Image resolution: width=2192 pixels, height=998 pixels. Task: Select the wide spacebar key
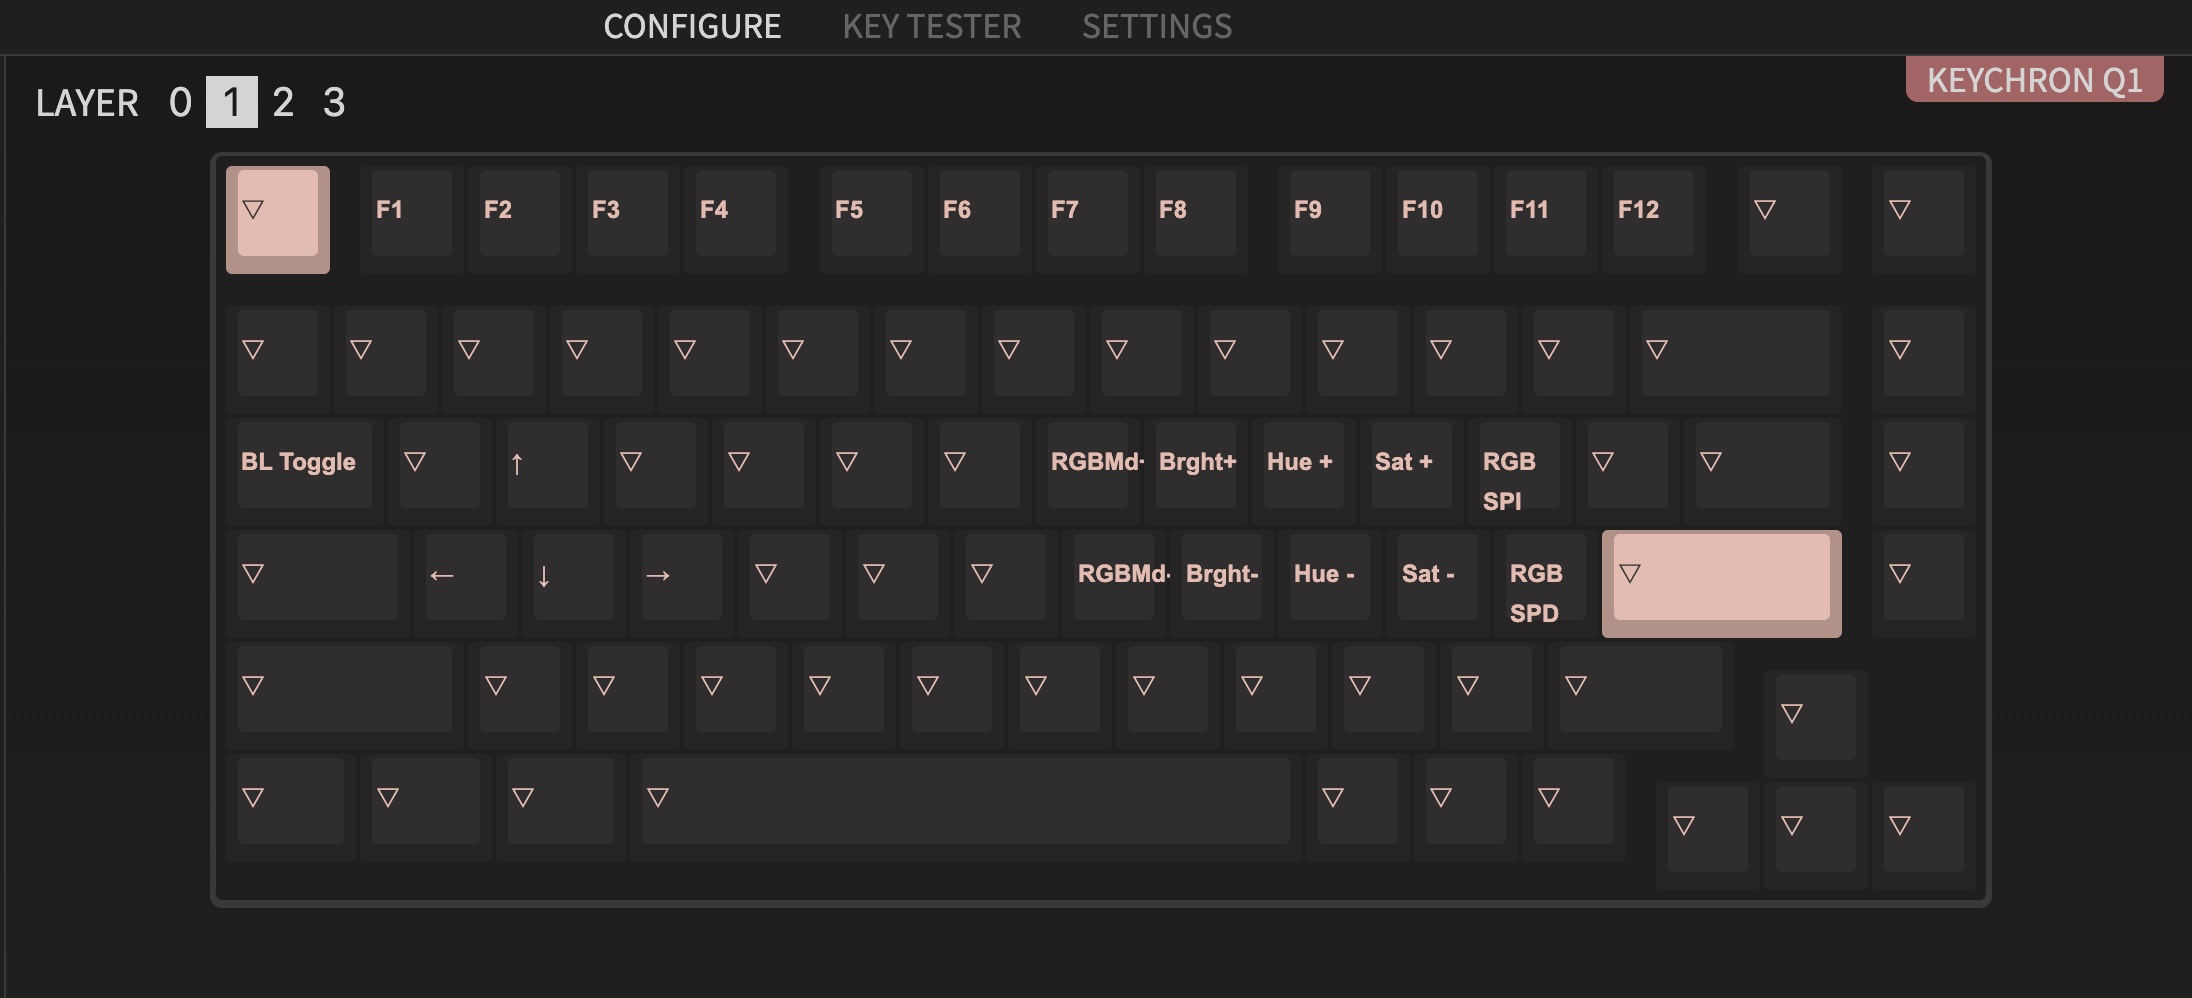[x=966, y=808]
